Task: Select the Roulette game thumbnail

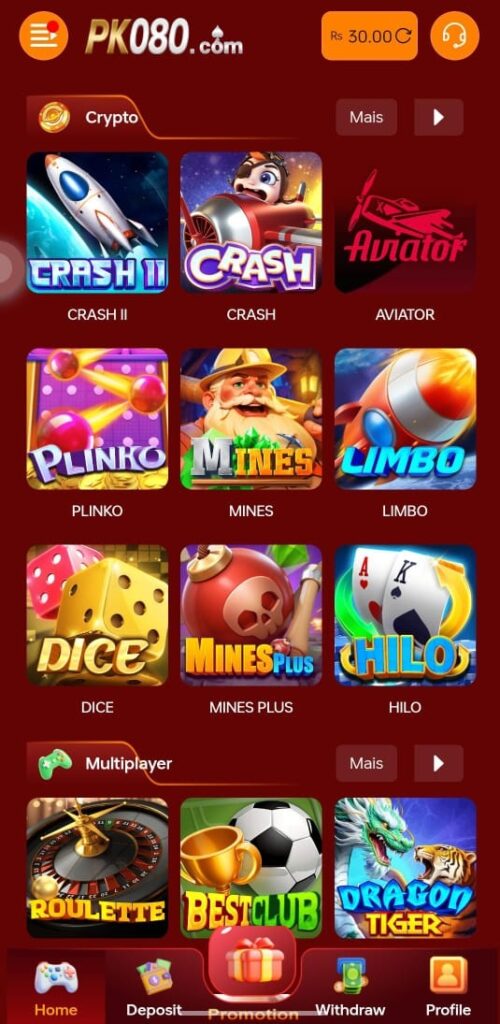Action: [x=97, y=868]
